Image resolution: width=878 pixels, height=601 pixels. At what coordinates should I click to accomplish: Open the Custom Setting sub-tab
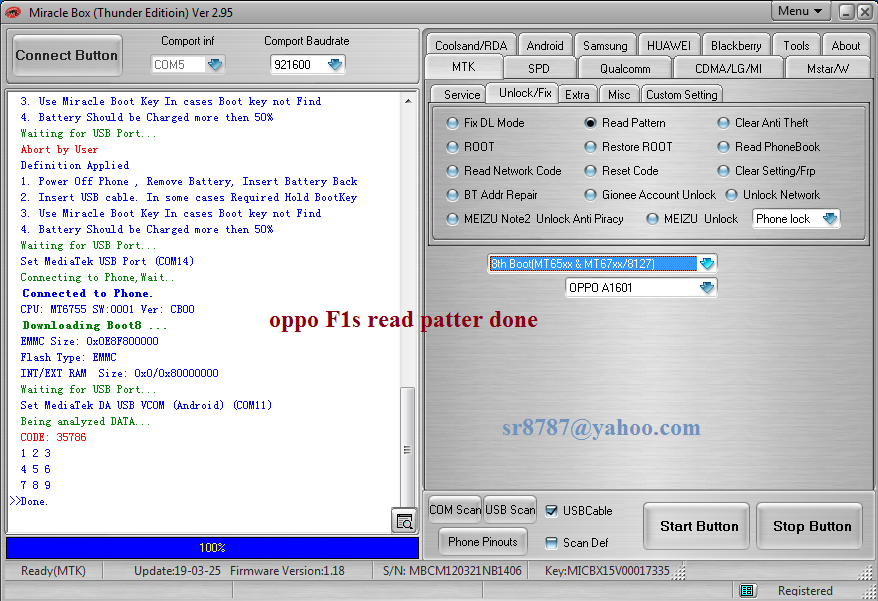click(681, 95)
